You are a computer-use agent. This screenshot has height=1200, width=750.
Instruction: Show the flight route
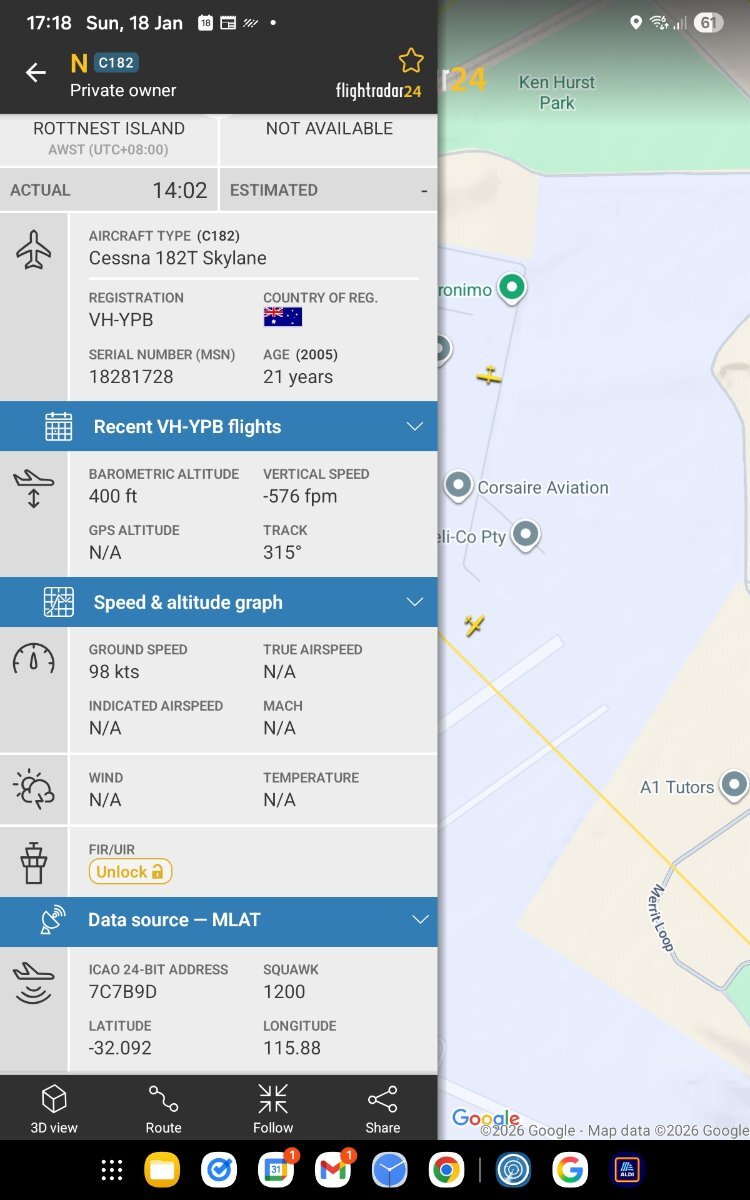(163, 1110)
